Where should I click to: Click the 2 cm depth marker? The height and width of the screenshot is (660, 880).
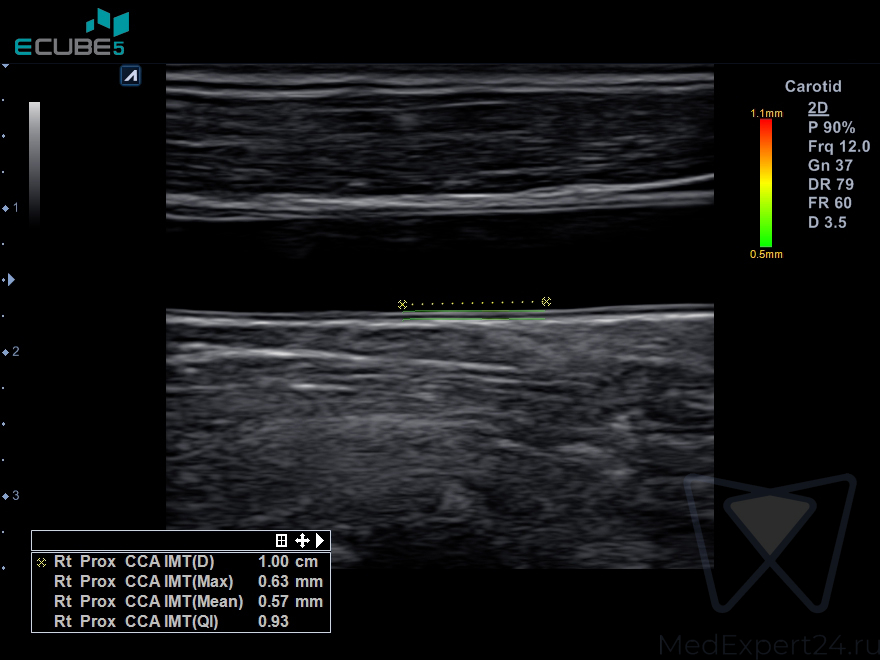coord(12,352)
